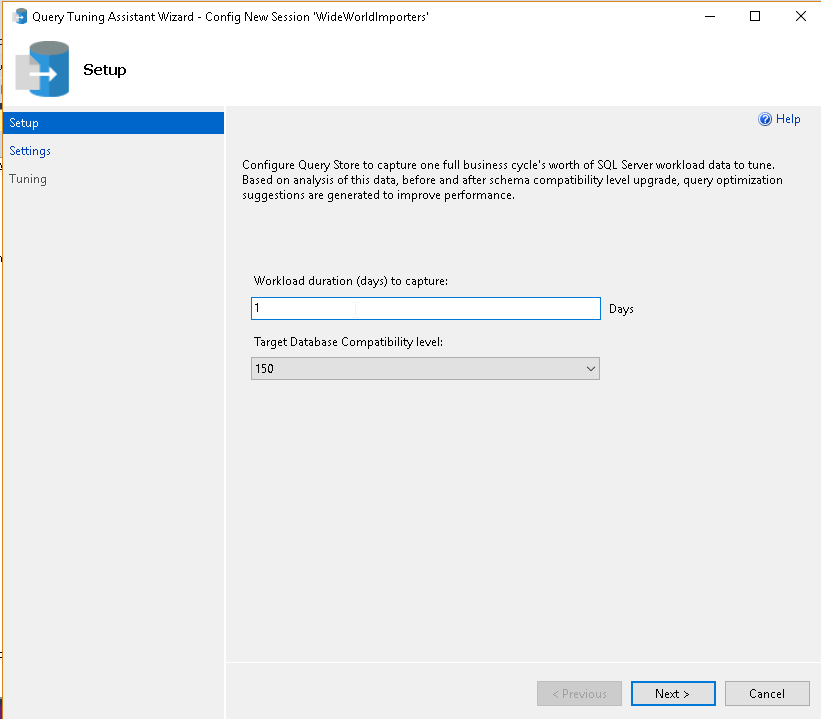Click the large blue database Setup icon
Screen dimensions: 821x719
point(43,69)
